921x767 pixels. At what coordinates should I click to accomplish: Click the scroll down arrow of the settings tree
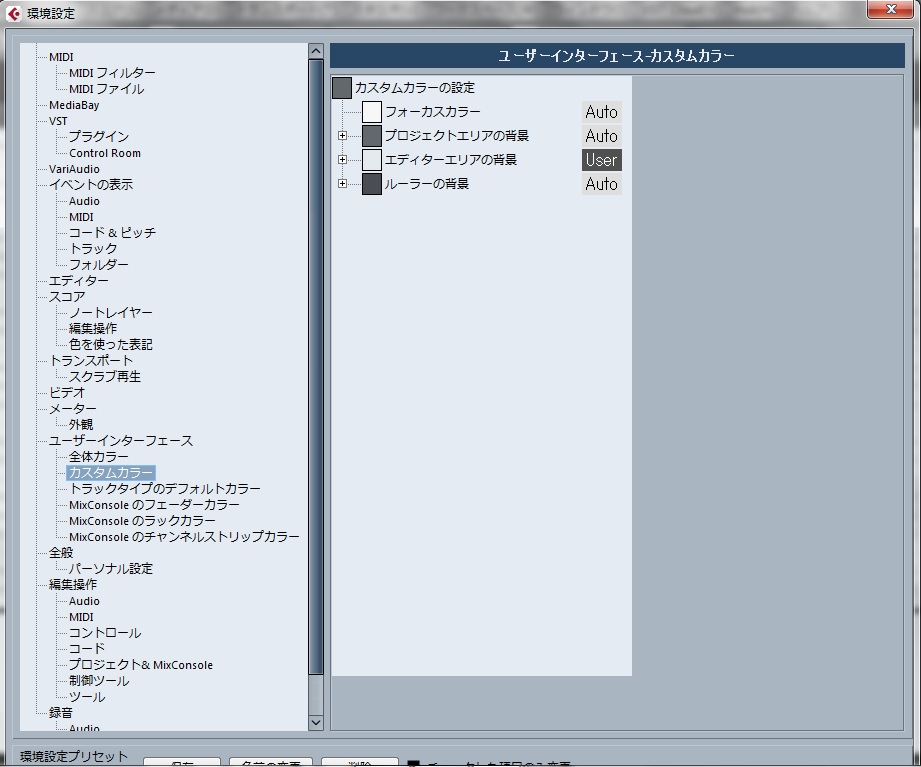316,722
